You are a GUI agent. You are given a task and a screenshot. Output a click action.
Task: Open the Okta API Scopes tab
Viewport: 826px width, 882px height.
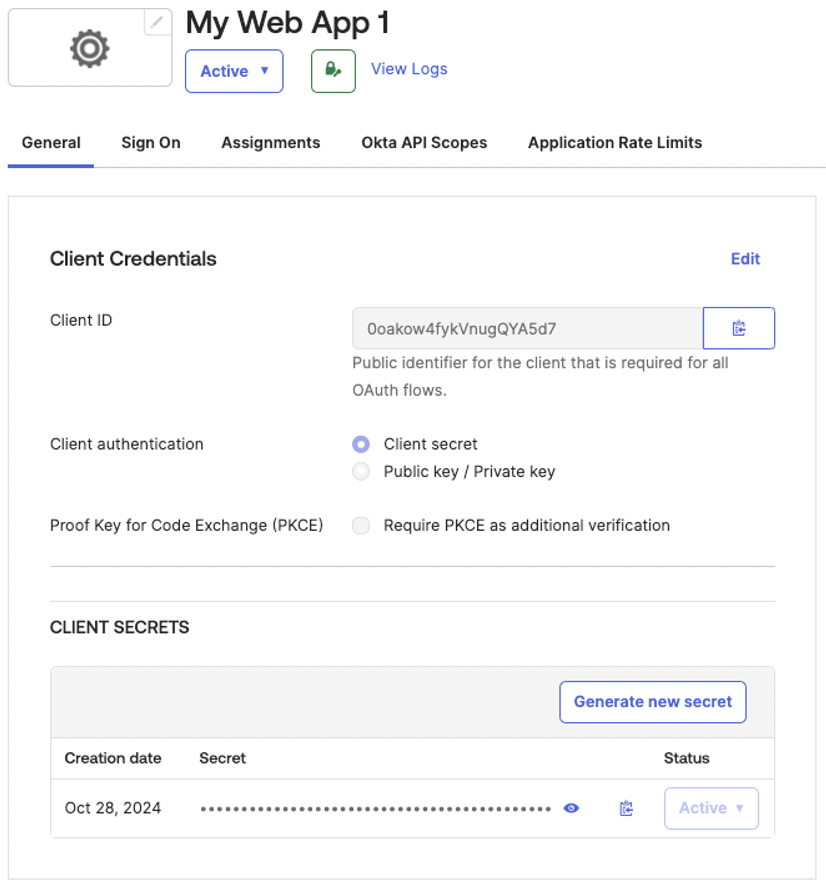424,143
